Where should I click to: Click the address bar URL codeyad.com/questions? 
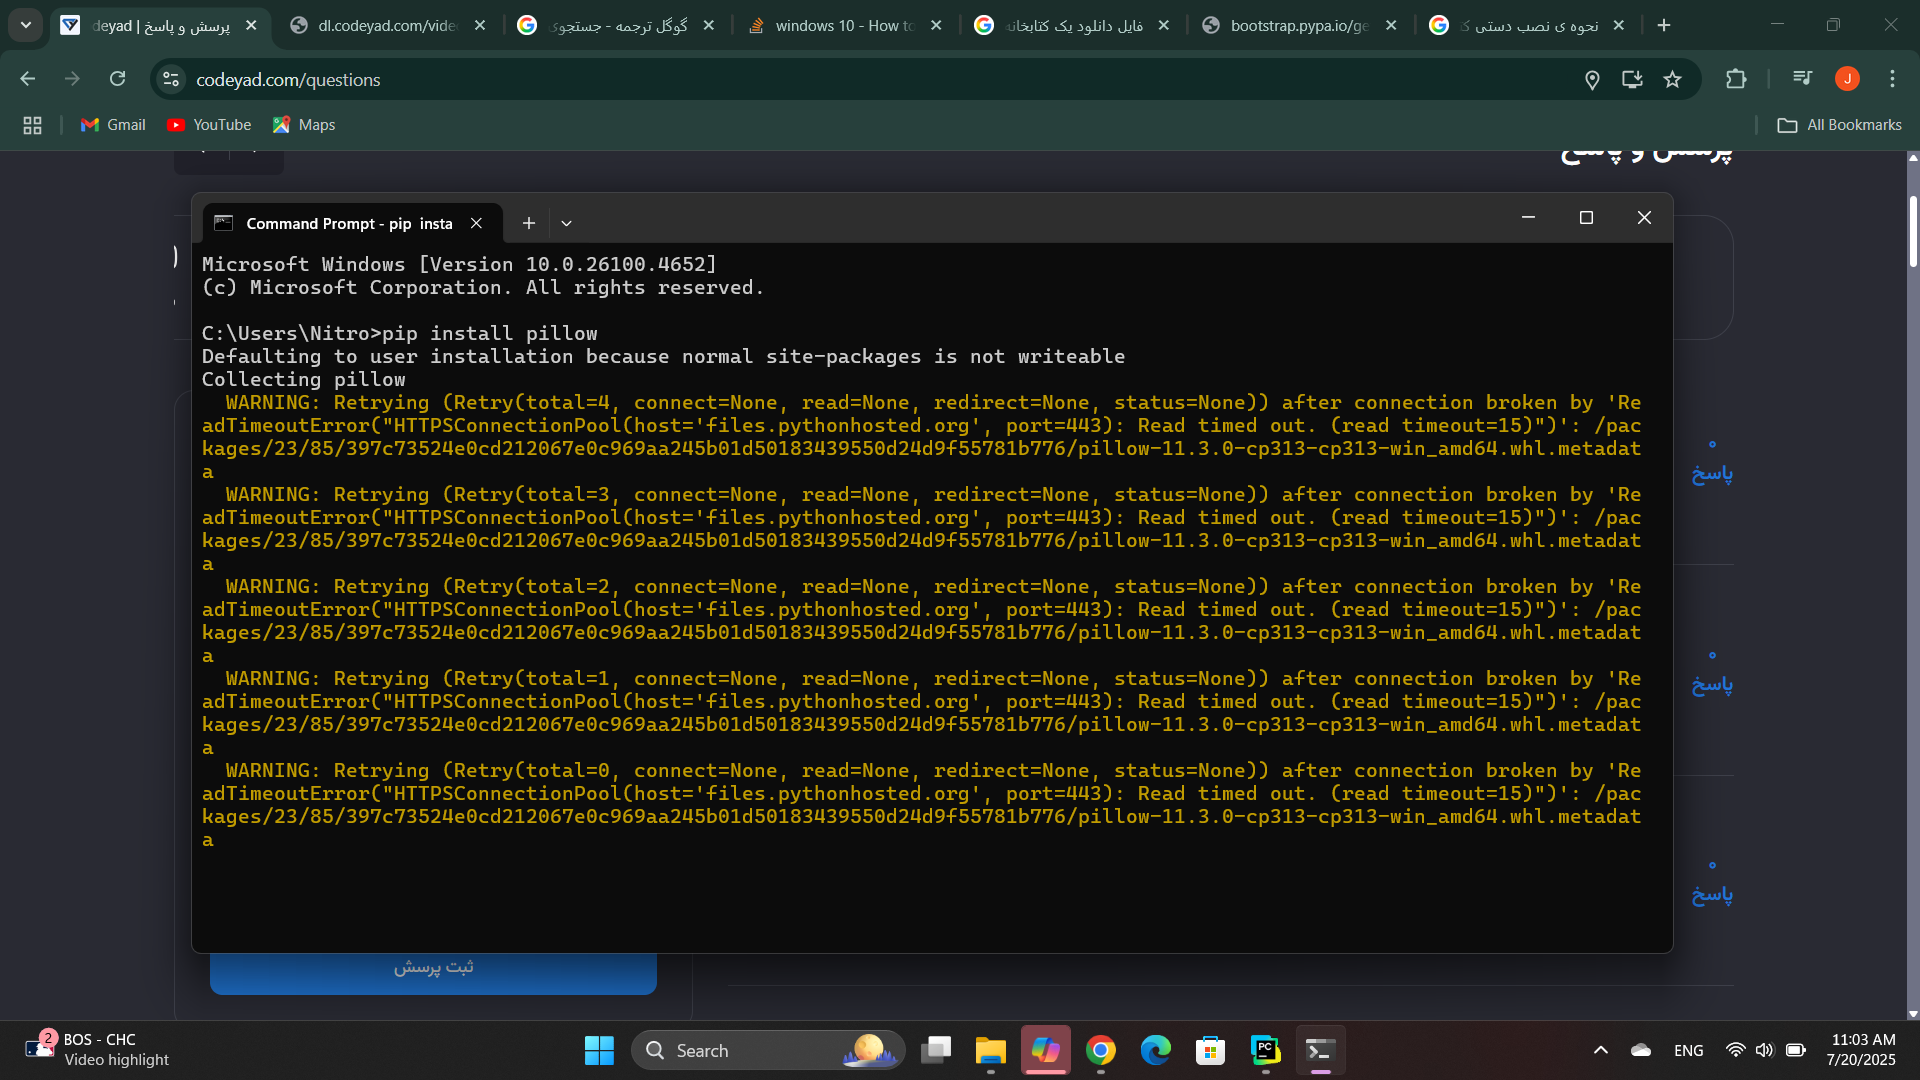(x=288, y=80)
